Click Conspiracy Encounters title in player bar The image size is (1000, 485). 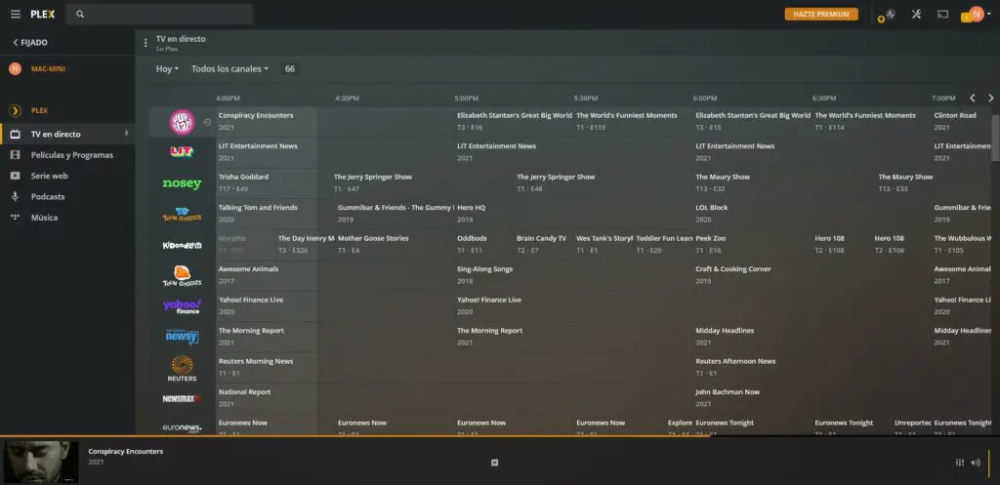click(x=126, y=451)
